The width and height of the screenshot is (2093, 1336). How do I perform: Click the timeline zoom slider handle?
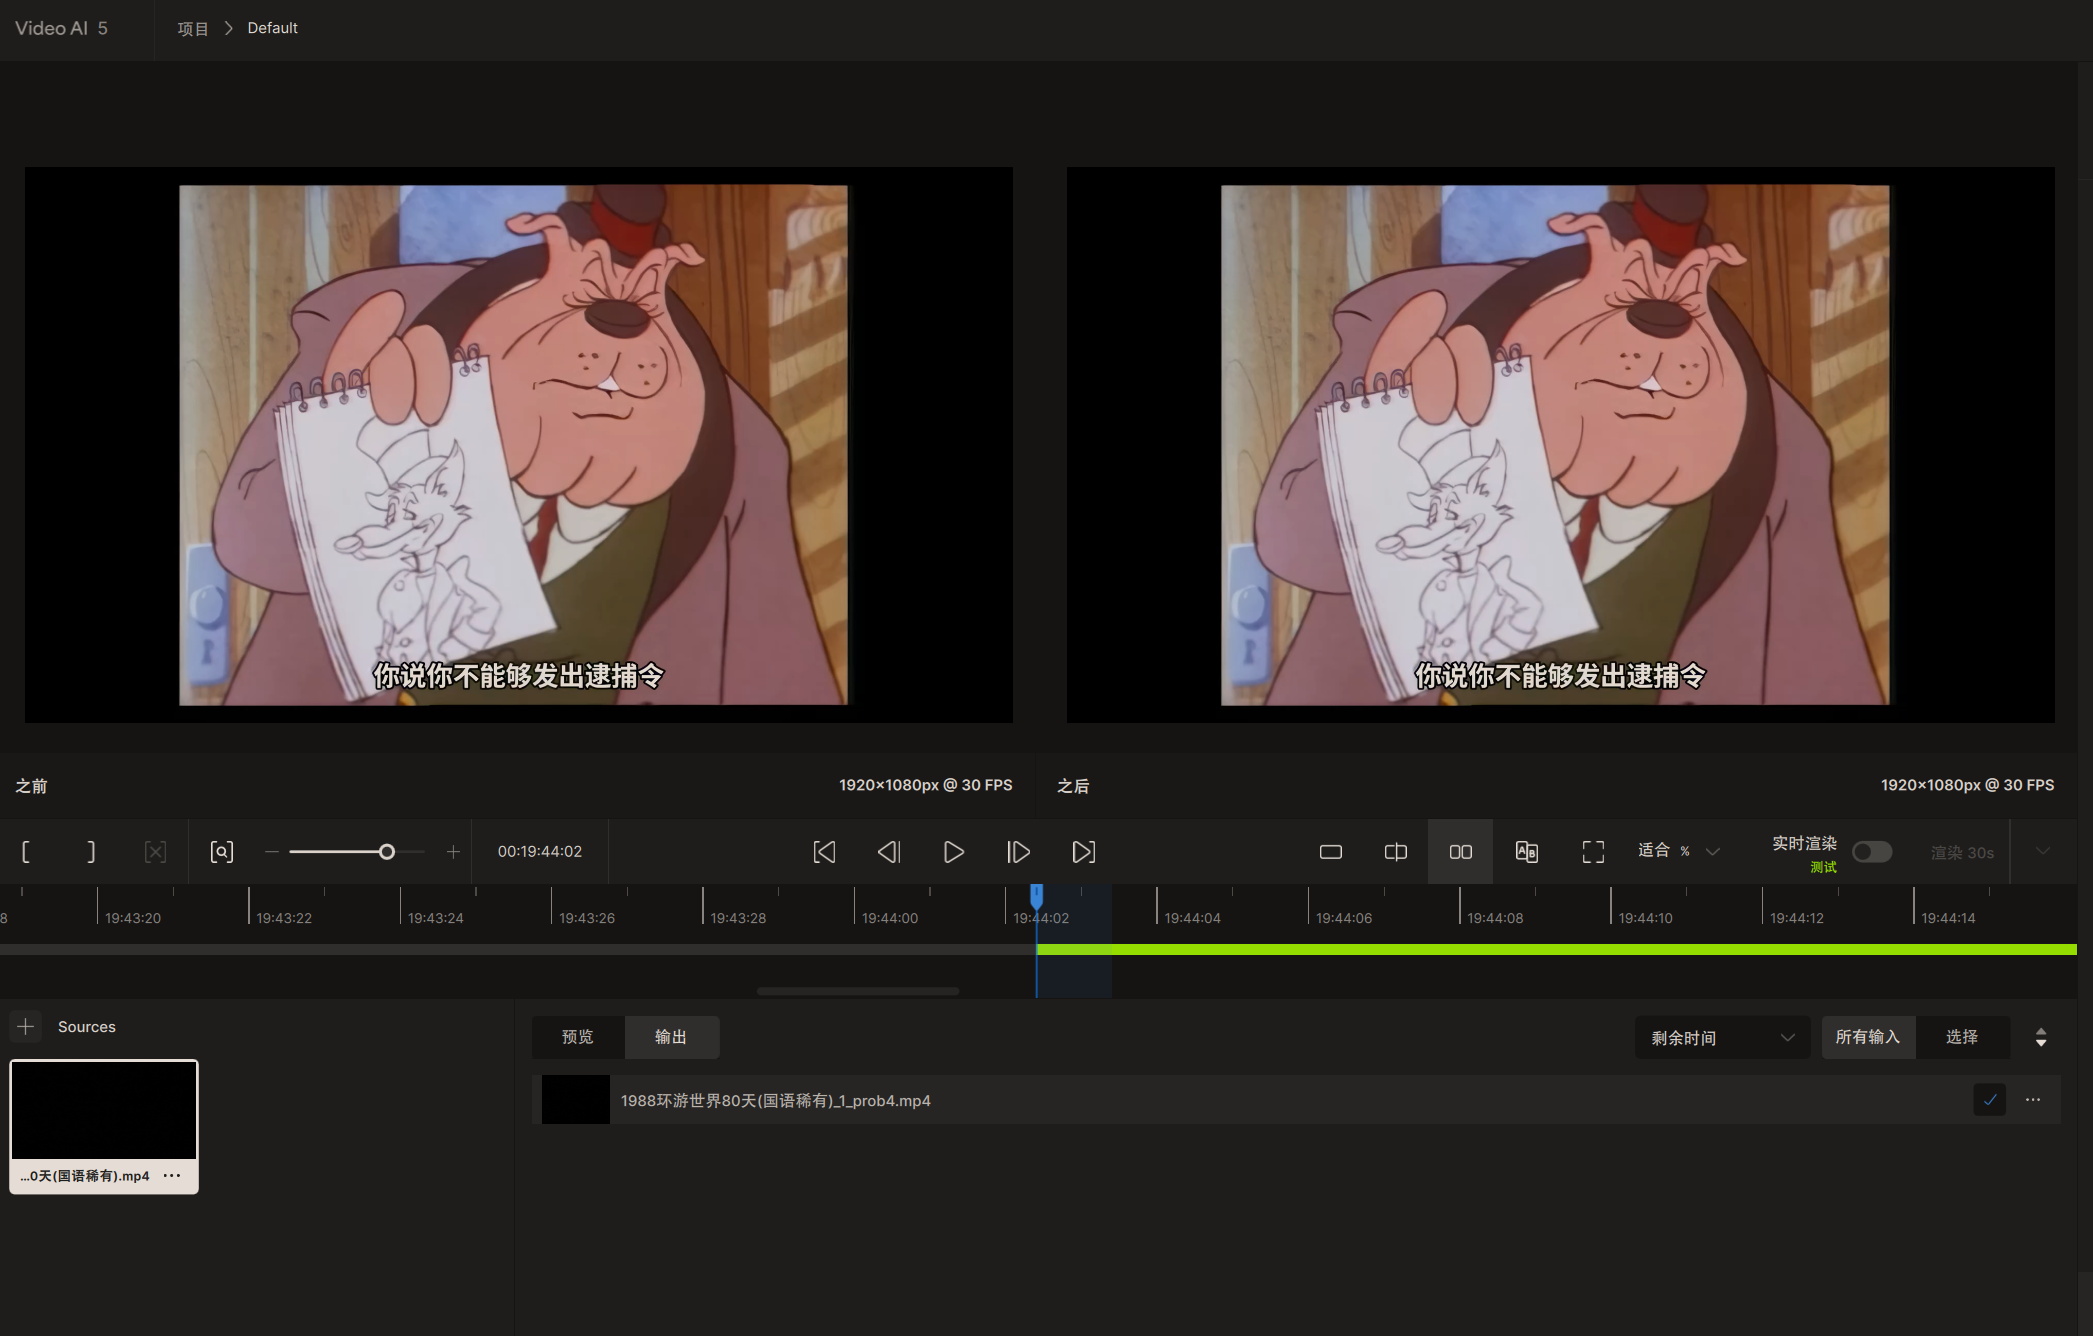(x=386, y=852)
